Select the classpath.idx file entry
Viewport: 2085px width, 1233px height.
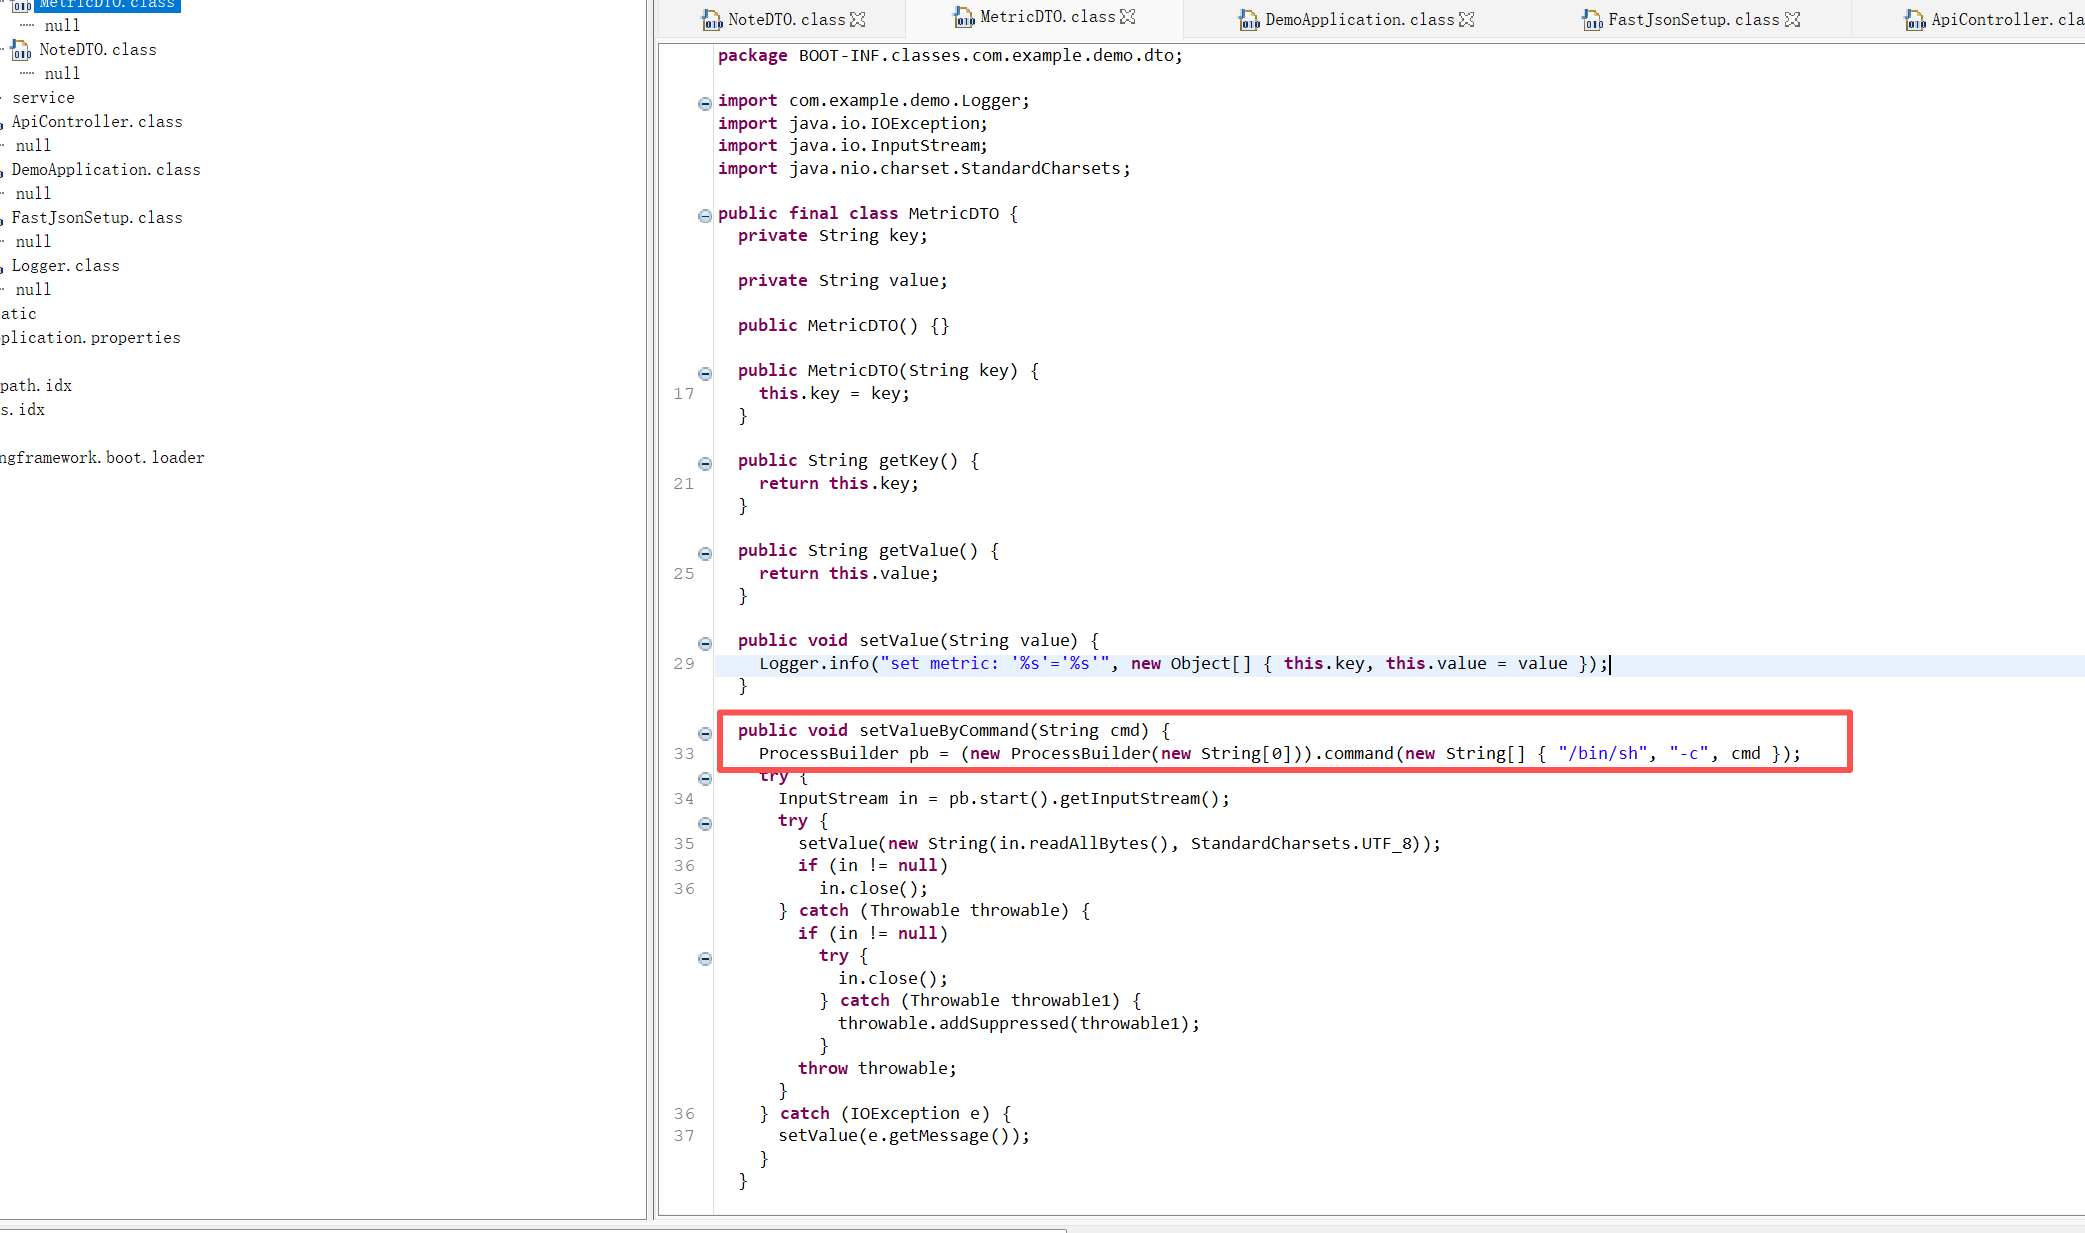pos(36,385)
